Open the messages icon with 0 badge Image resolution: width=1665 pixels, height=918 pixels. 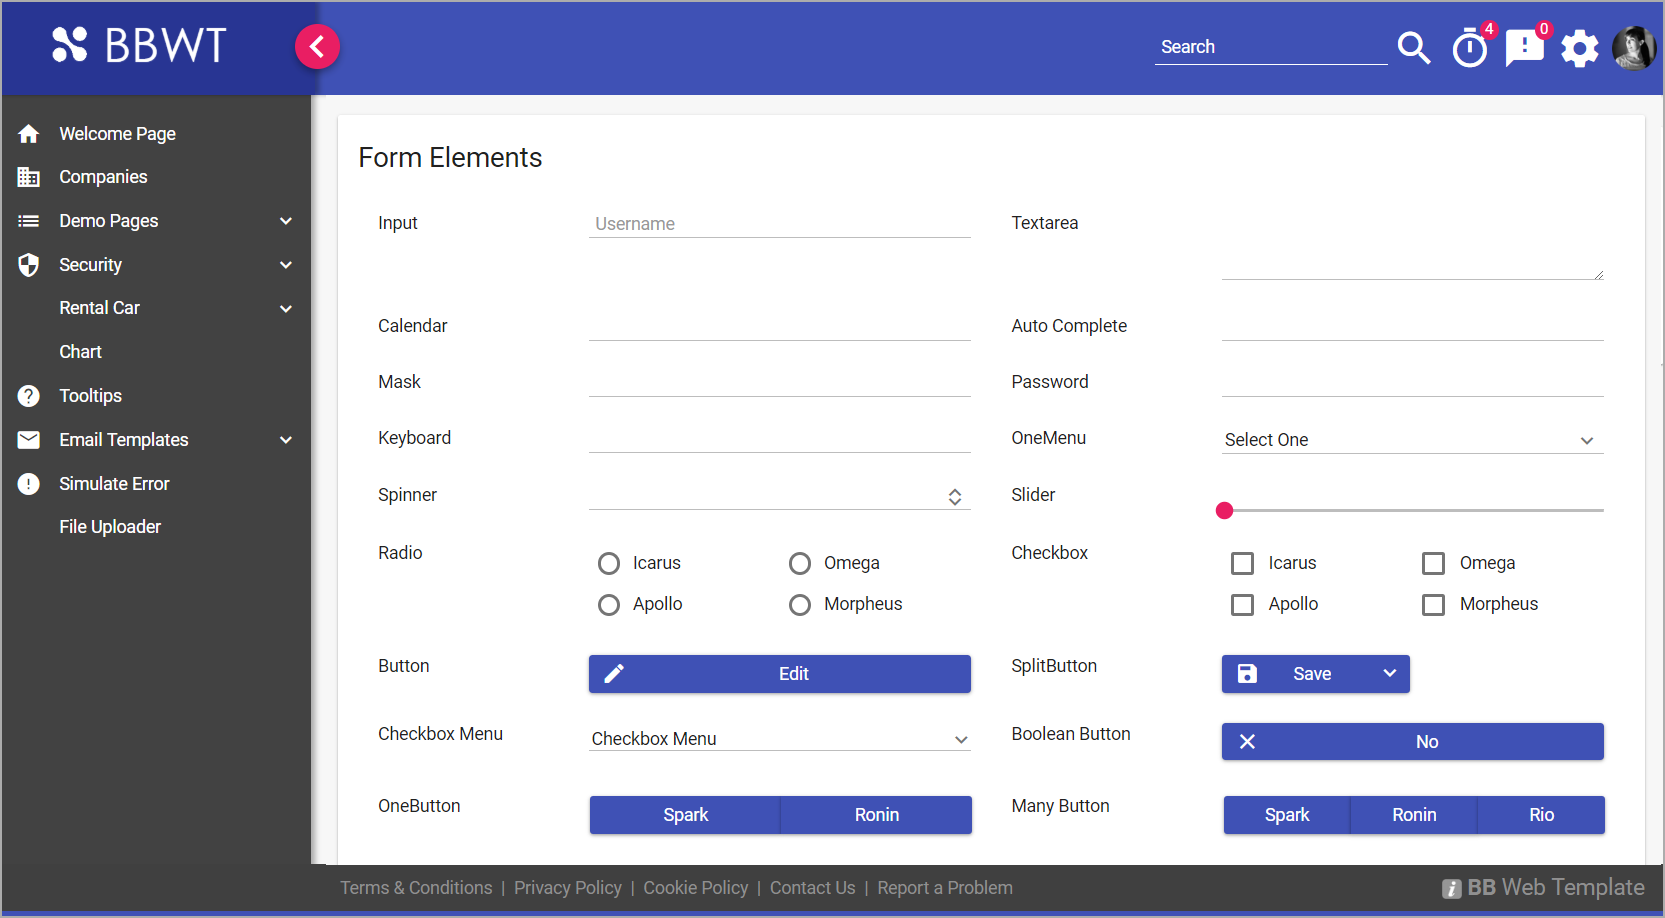coord(1524,48)
